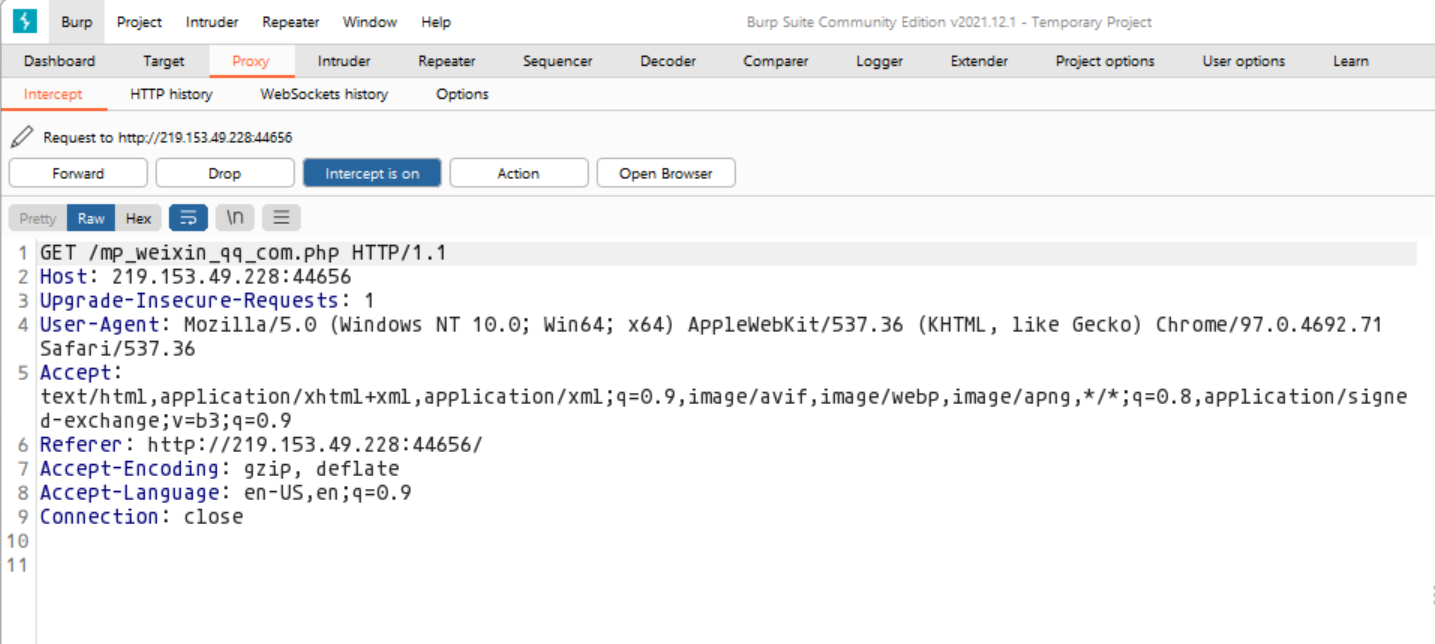Open the Repeater menu in menu bar
The height and width of the screenshot is (644, 1435).
(291, 22)
